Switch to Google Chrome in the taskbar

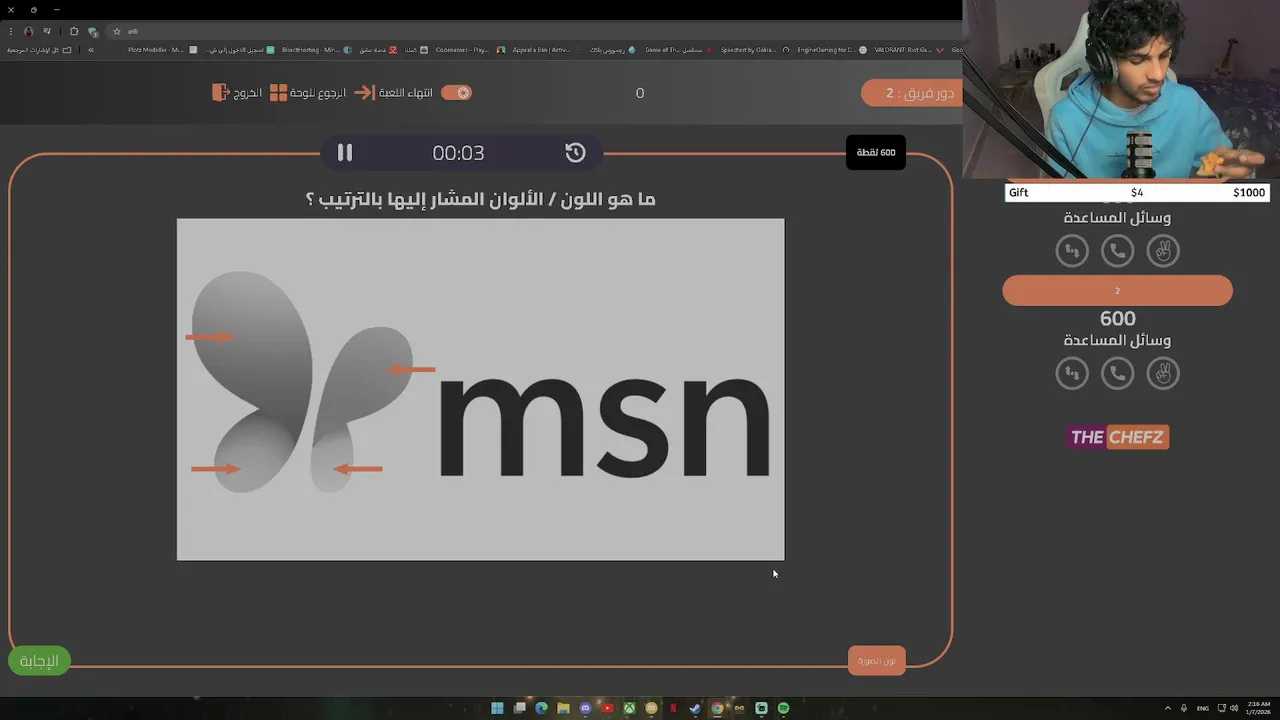click(x=717, y=708)
